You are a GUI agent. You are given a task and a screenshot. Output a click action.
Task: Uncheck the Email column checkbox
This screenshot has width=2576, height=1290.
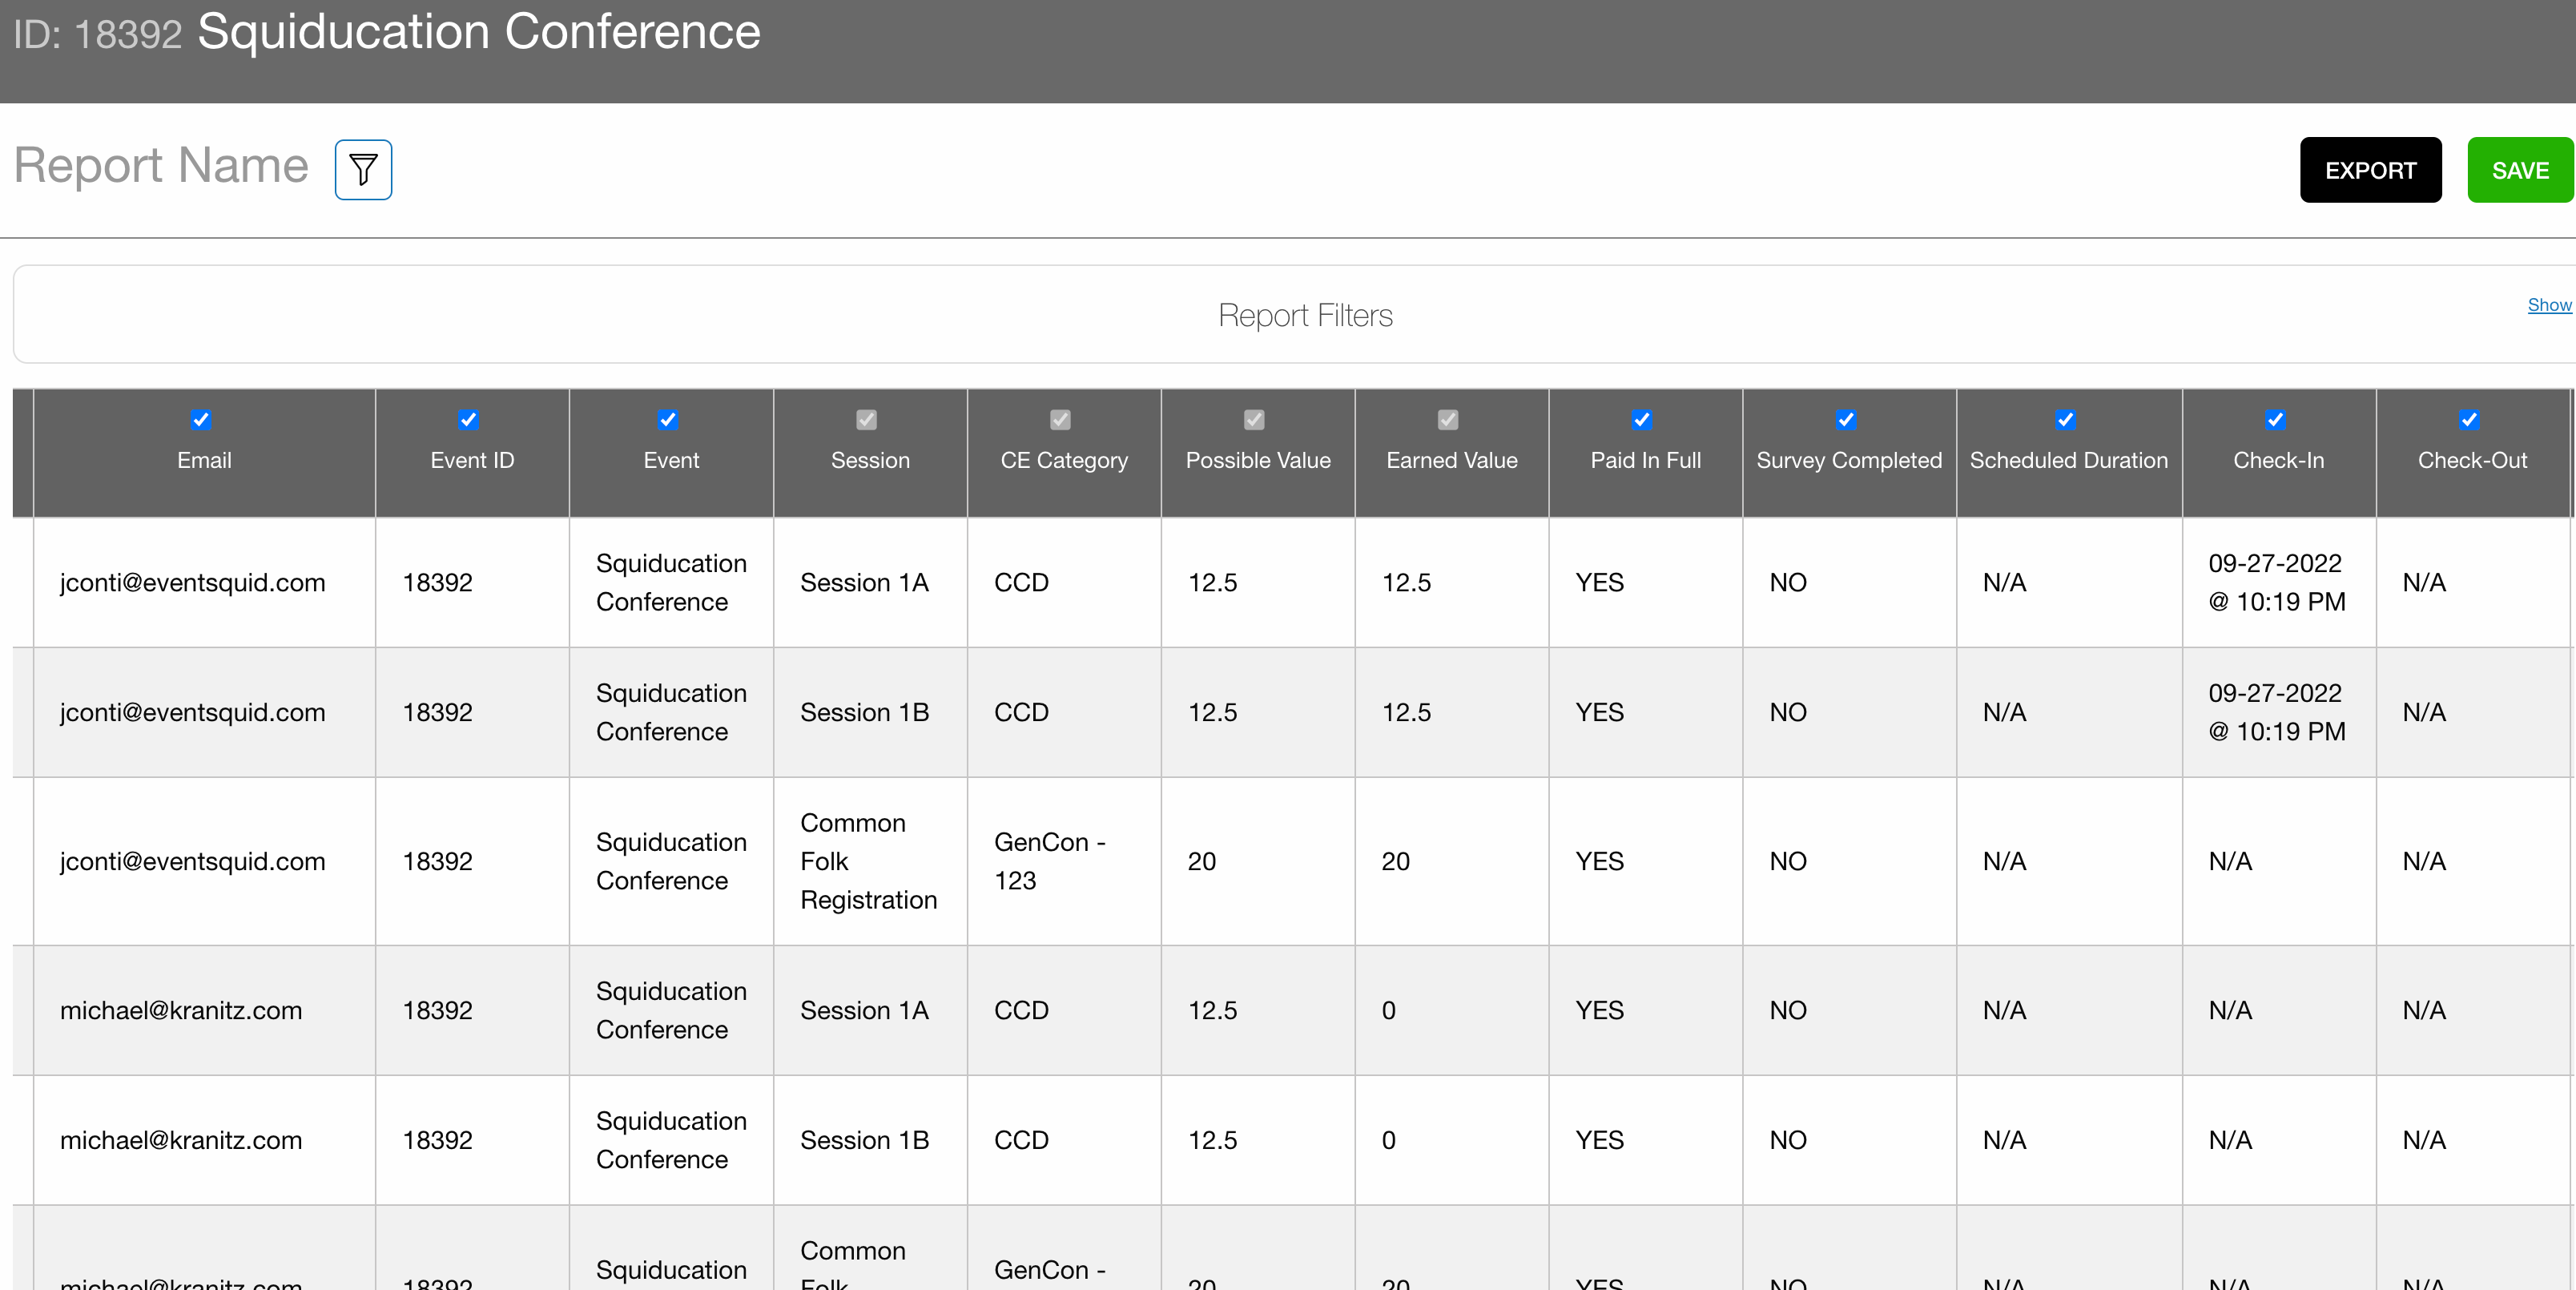coord(201,420)
